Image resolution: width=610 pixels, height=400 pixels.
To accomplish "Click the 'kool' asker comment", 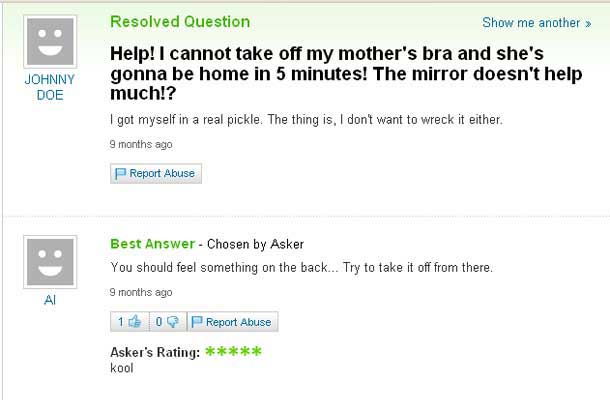I will (x=122, y=368).
